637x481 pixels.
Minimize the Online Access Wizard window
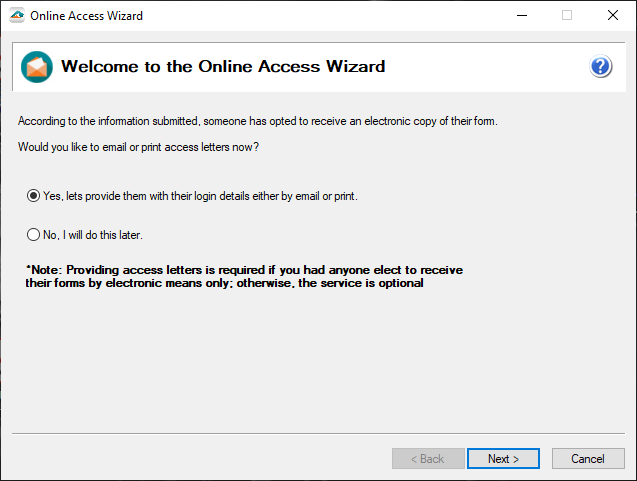click(520, 15)
